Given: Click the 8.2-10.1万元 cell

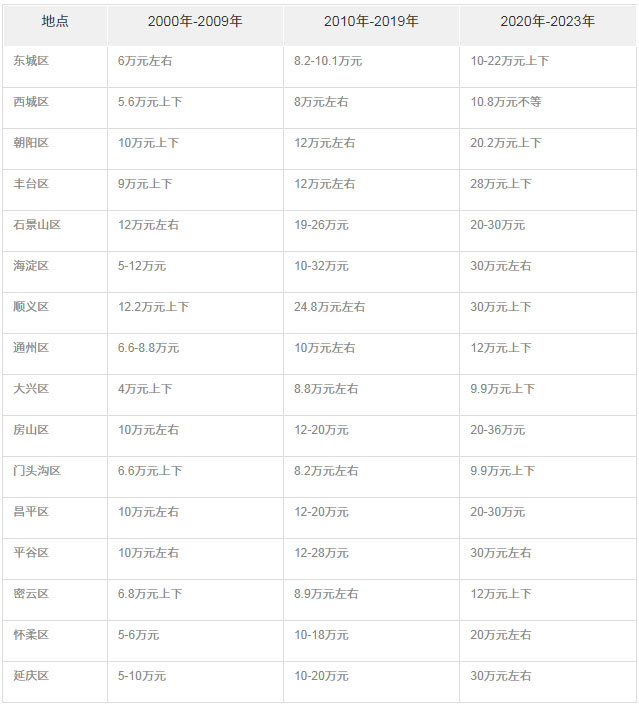Looking at the screenshot, I should pos(328,61).
